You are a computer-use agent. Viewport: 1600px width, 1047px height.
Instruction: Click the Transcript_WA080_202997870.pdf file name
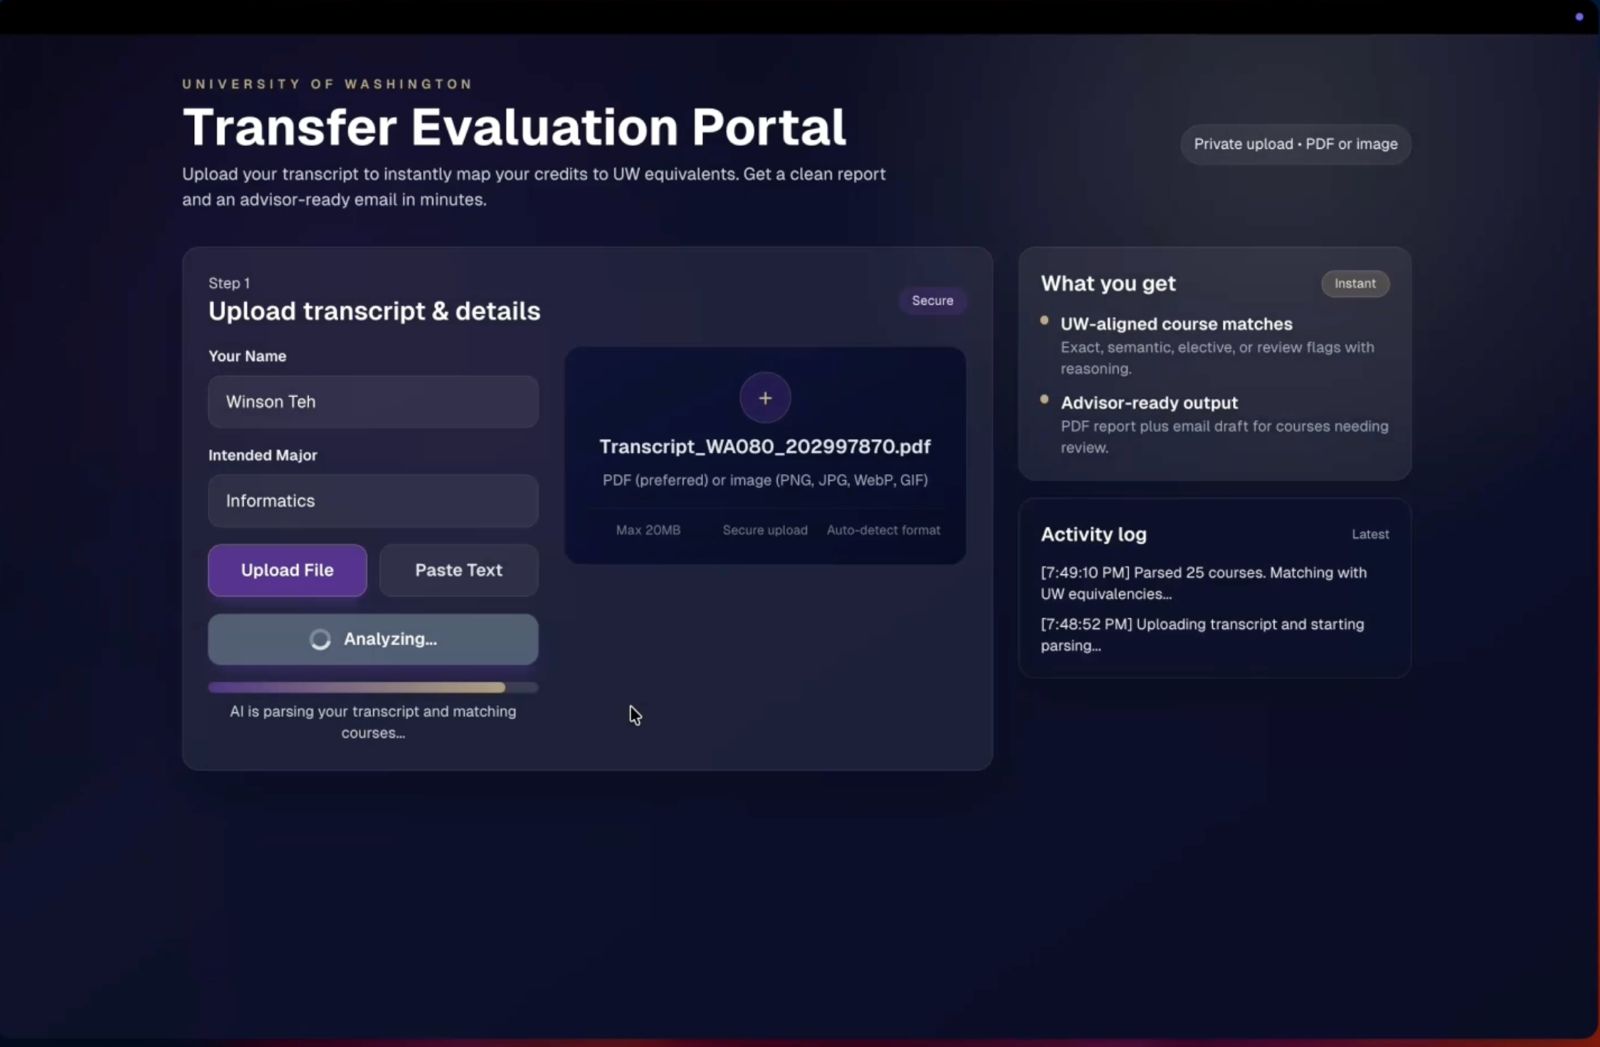(765, 447)
